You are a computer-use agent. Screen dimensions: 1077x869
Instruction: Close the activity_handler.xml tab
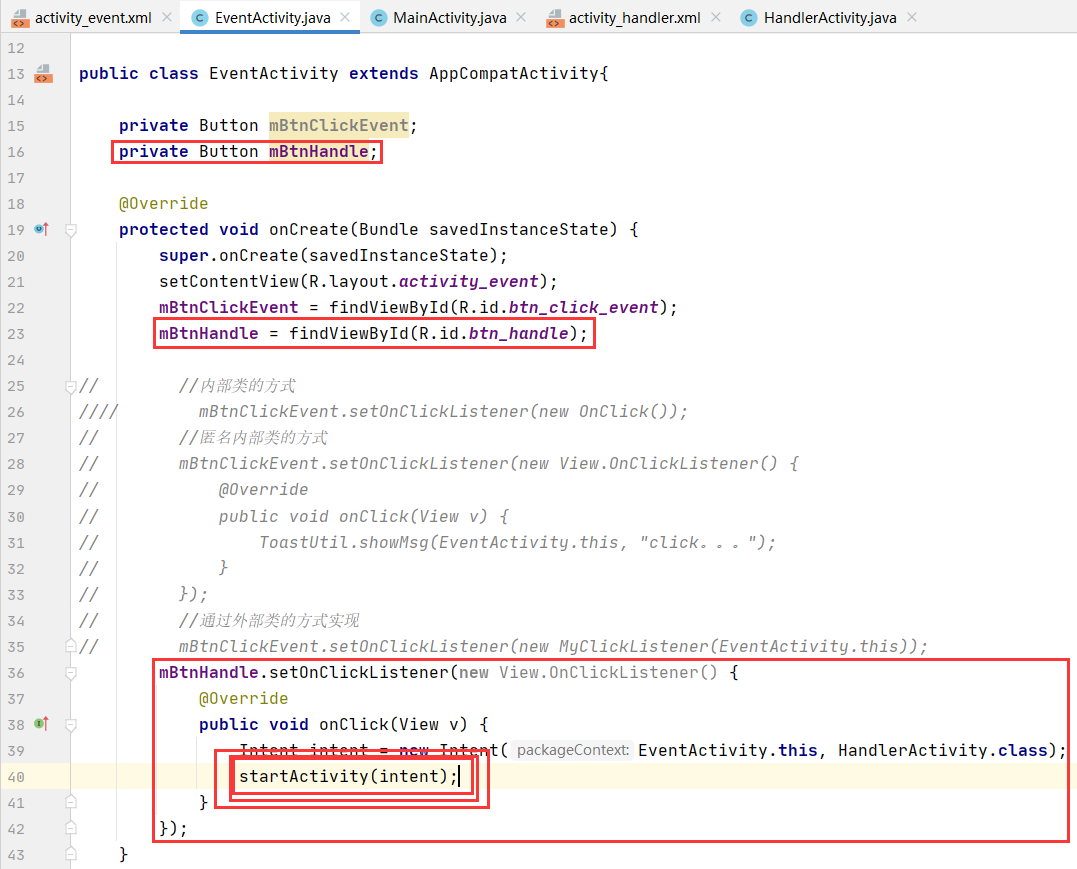pyautogui.click(x=716, y=17)
